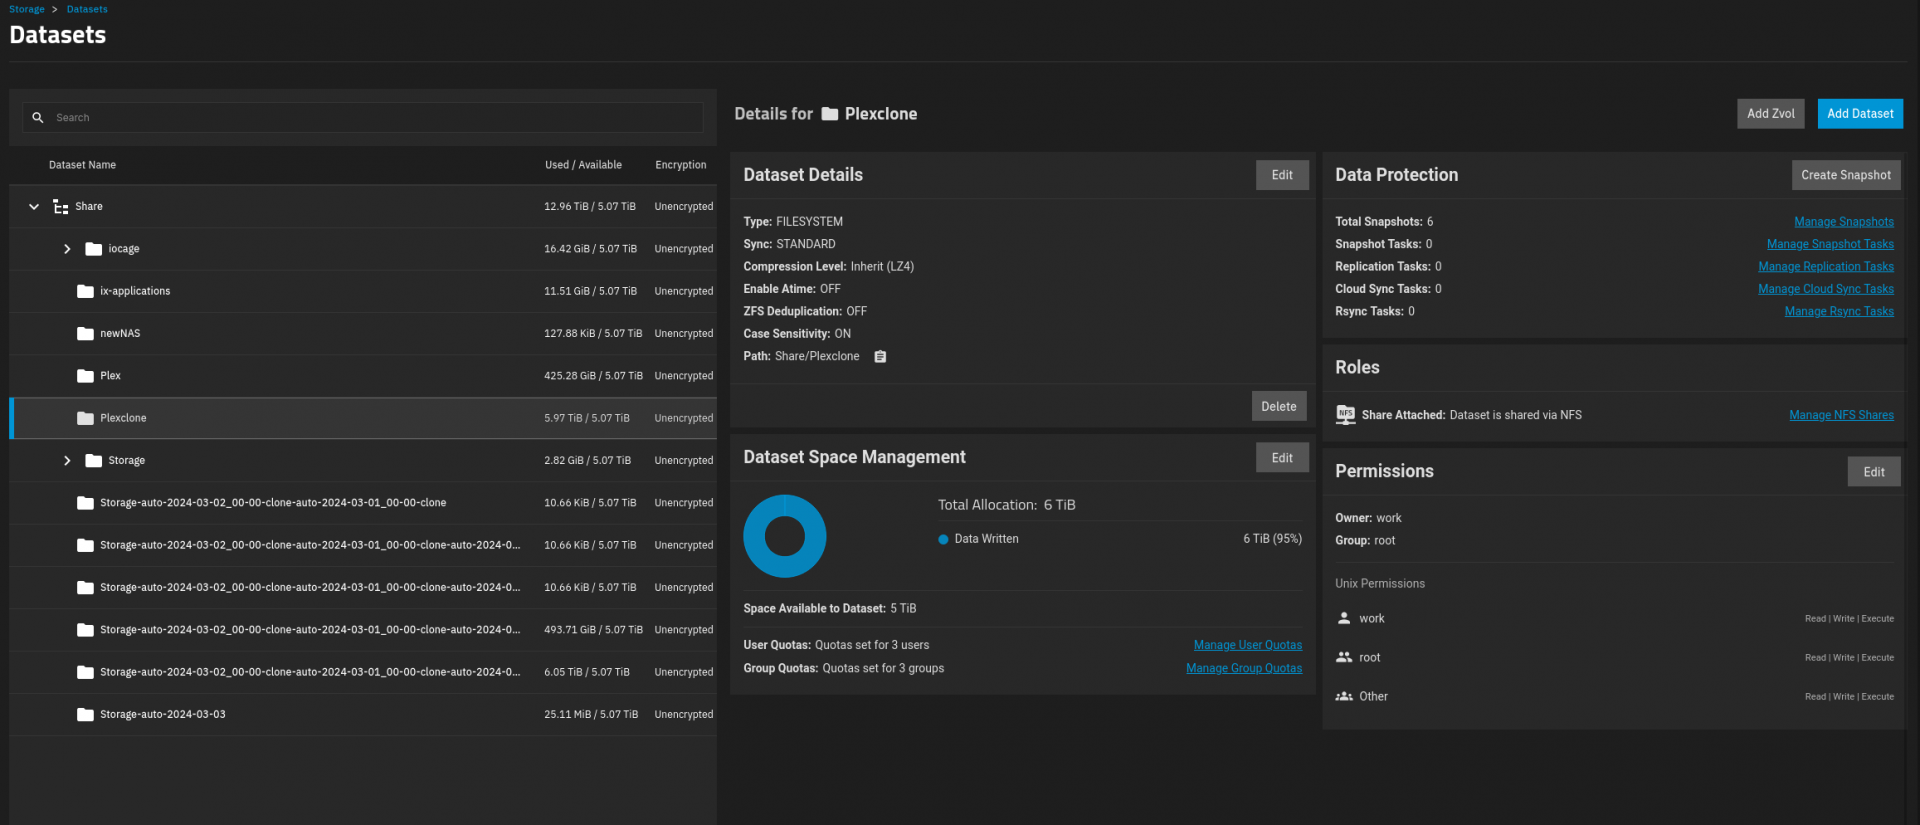Viewport: 1920px width, 825px height.
Task: Select the Share root dataset row
Action: point(363,207)
